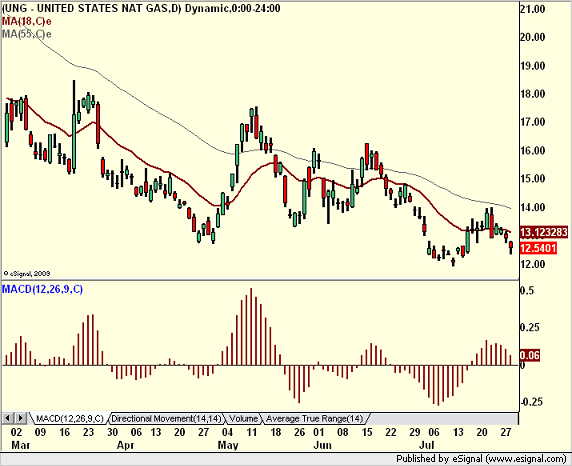Click the 13.123283 MA value tag
Screen dimensions: 572x466
(544, 232)
